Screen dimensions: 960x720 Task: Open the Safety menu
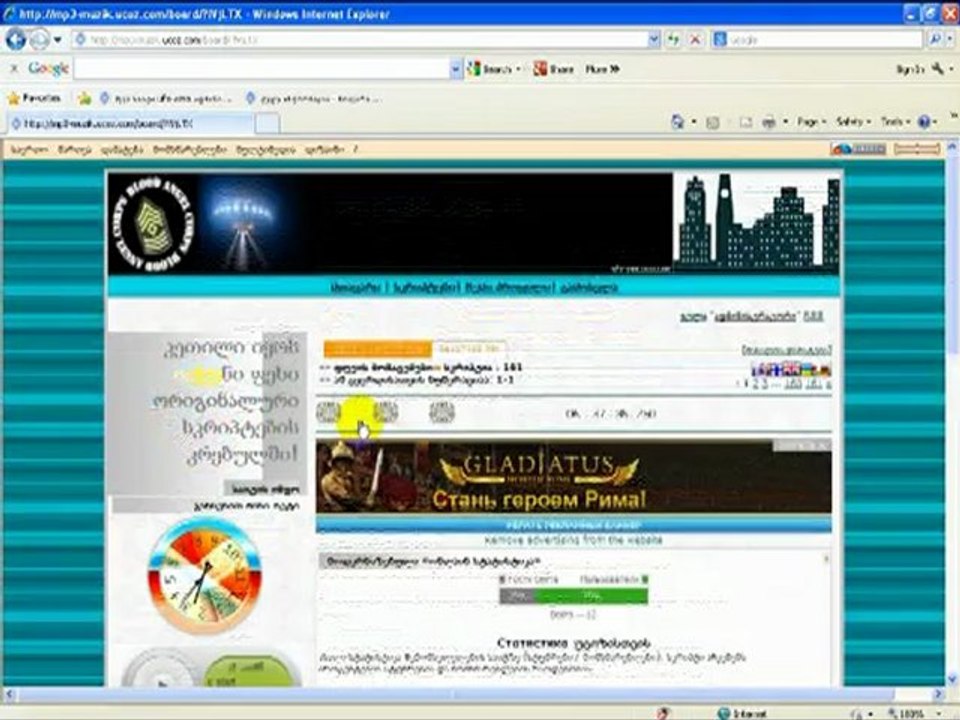tap(852, 122)
